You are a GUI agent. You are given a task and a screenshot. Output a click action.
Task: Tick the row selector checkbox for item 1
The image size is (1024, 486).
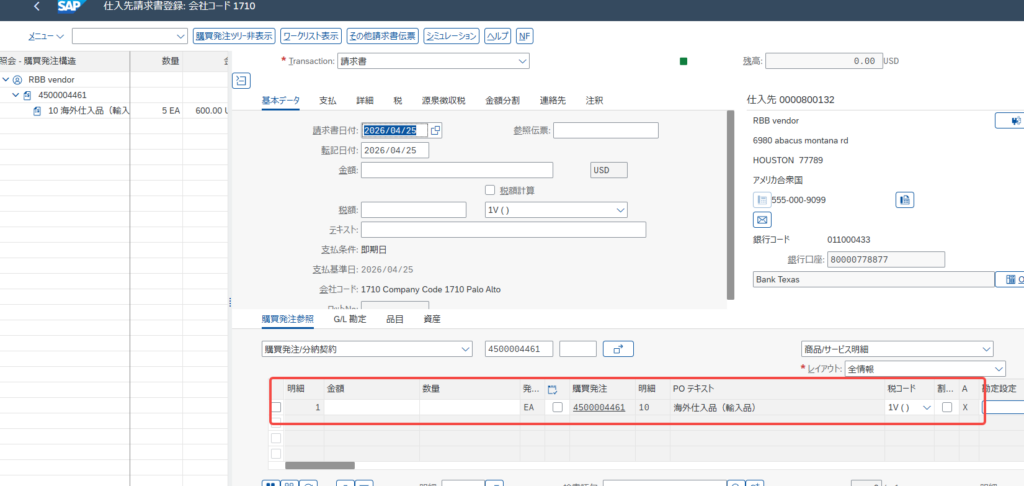coord(276,407)
